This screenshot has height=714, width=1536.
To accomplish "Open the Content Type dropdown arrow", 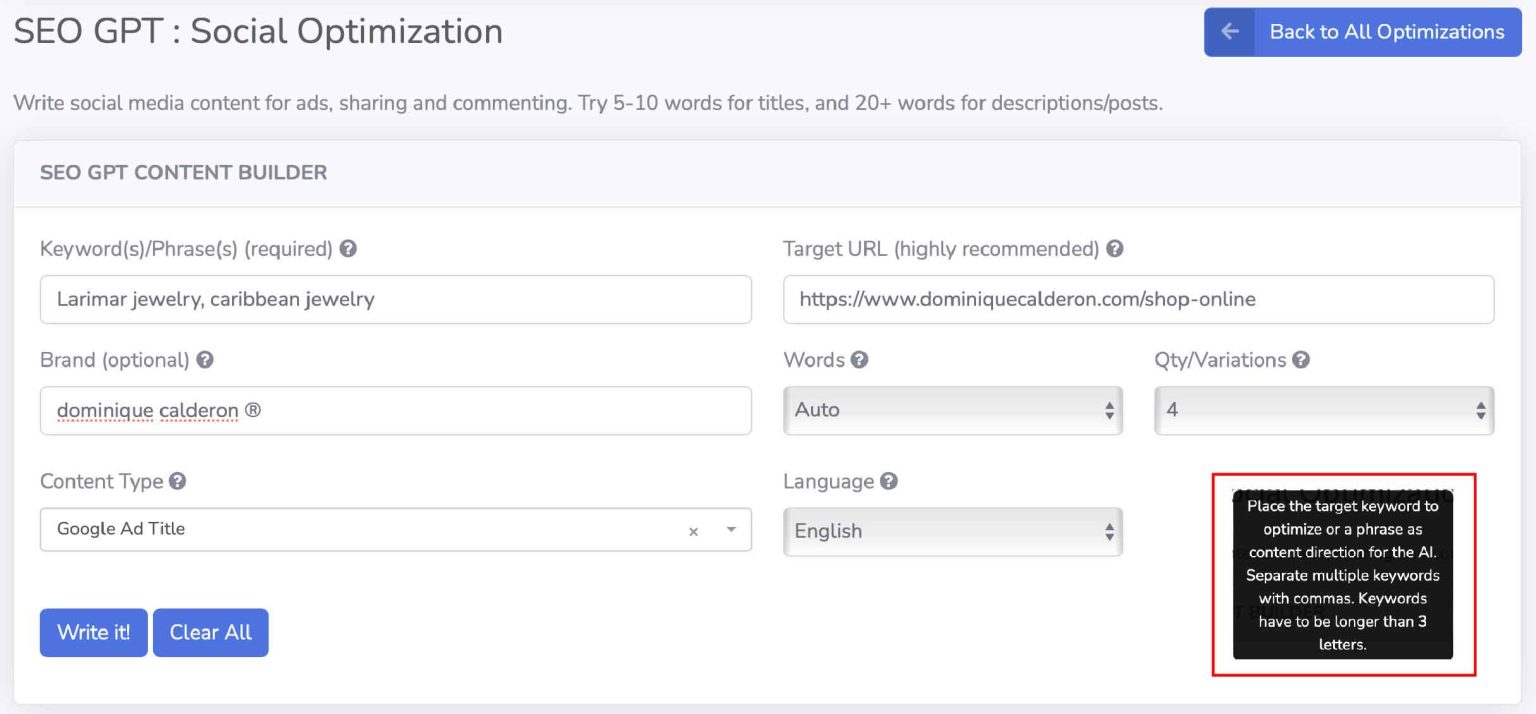I will (x=730, y=530).
